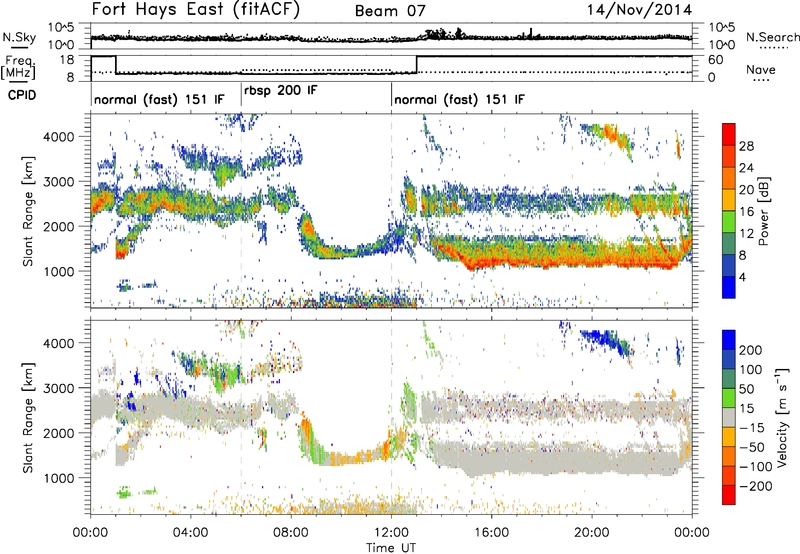Click the '12:00' time axis tick label
Screen dimensions: 800x554
click(x=391, y=533)
